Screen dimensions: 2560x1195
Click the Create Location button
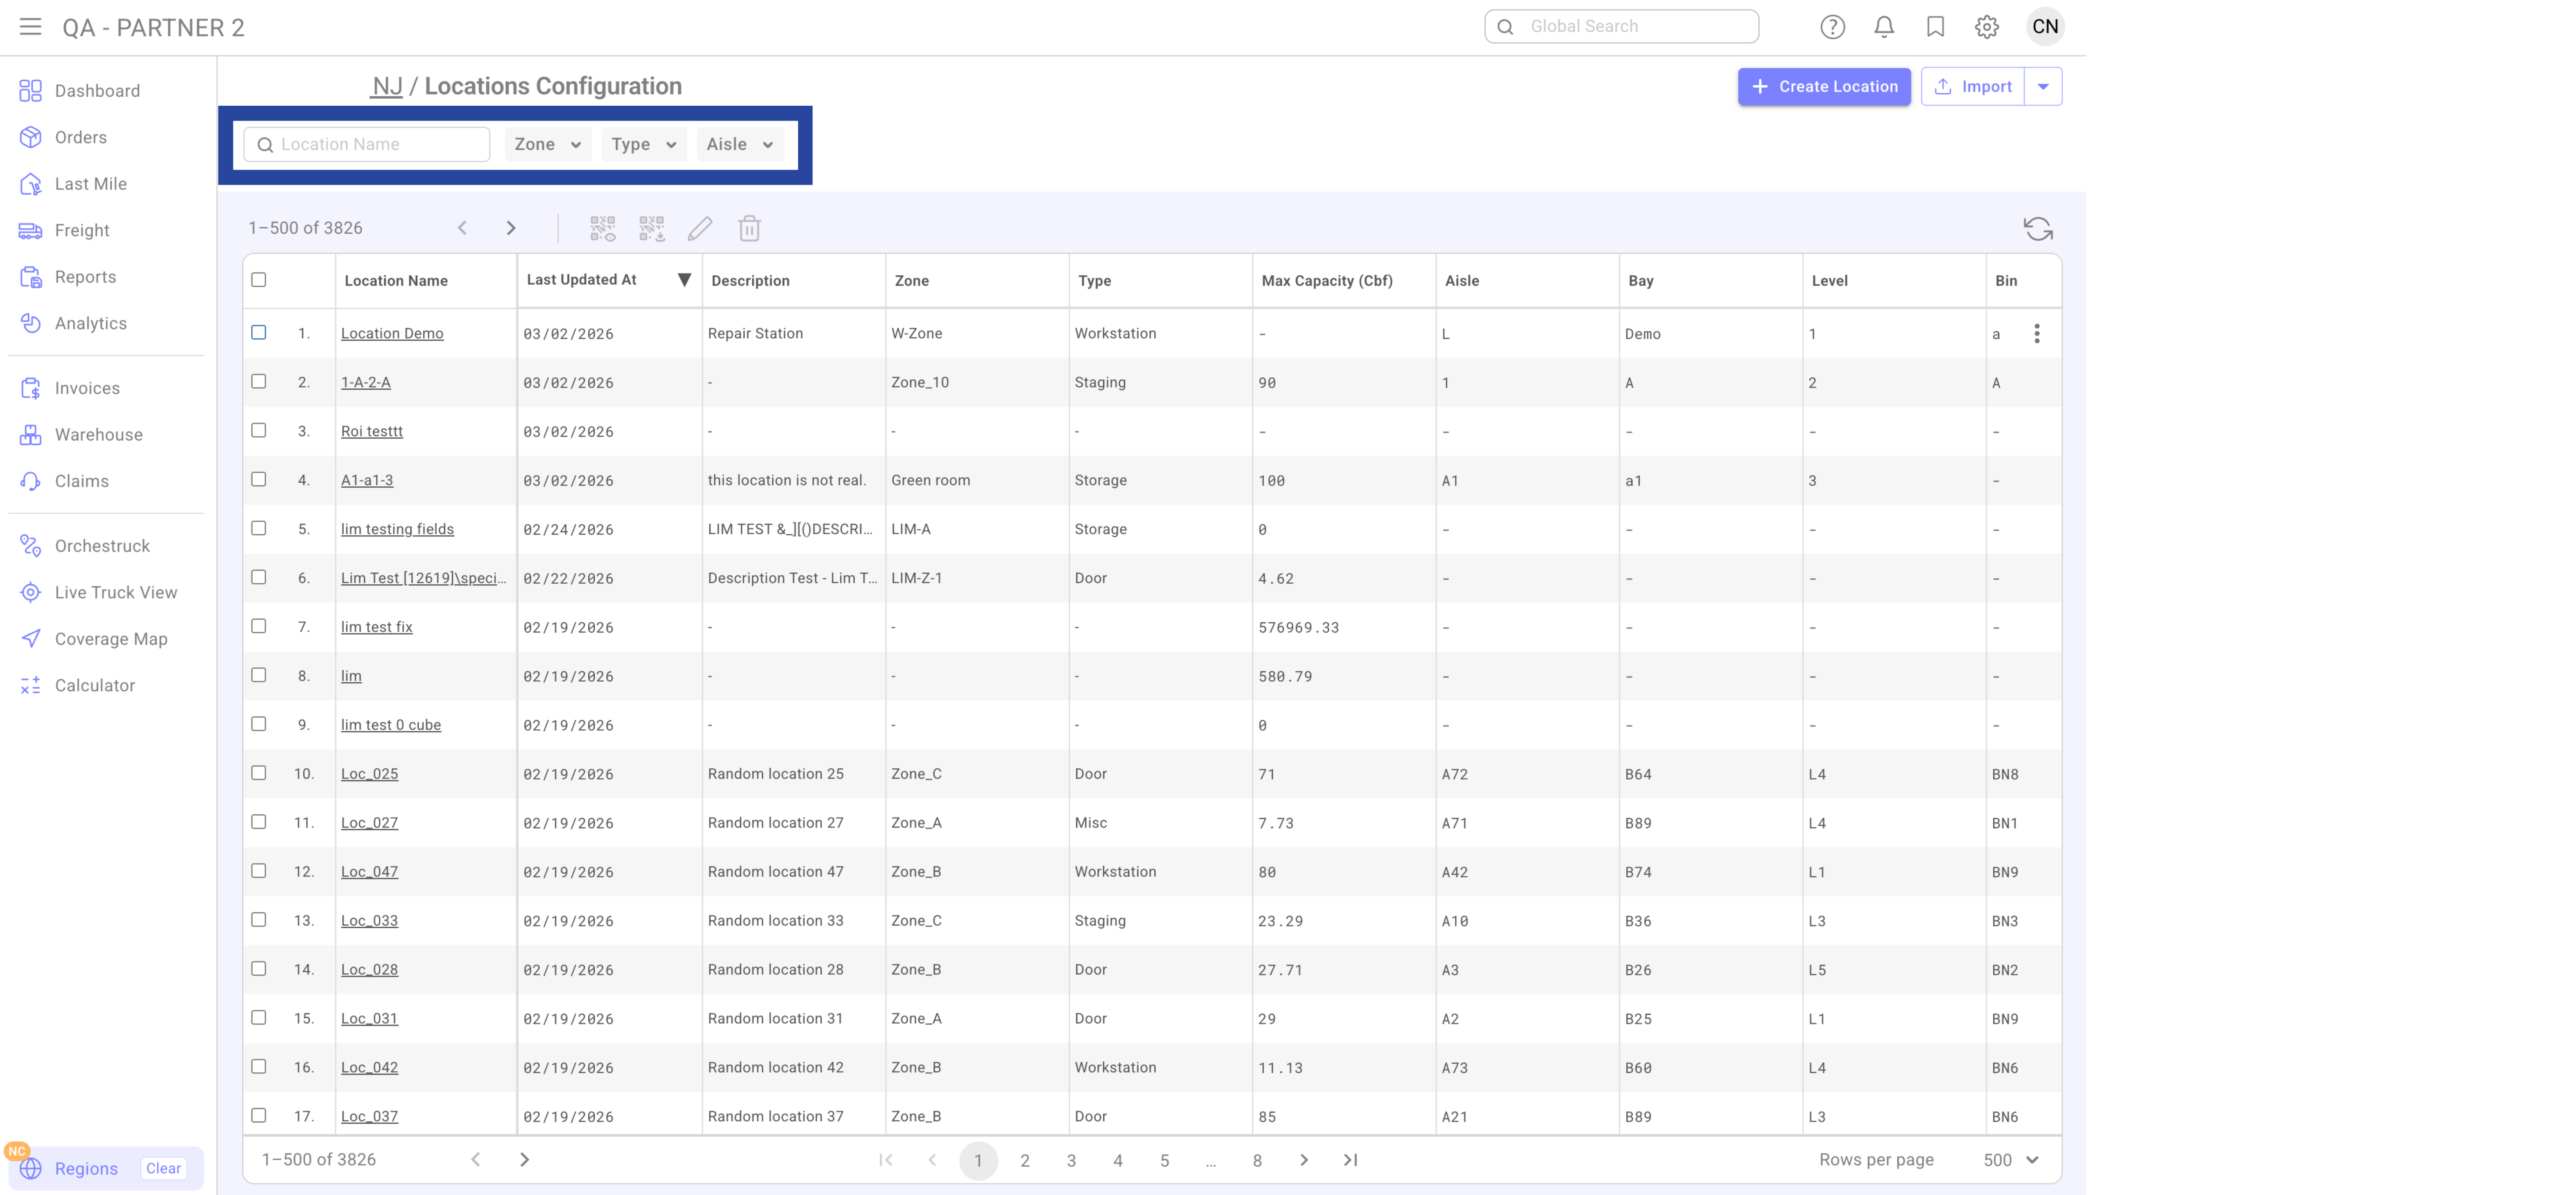coord(1823,87)
